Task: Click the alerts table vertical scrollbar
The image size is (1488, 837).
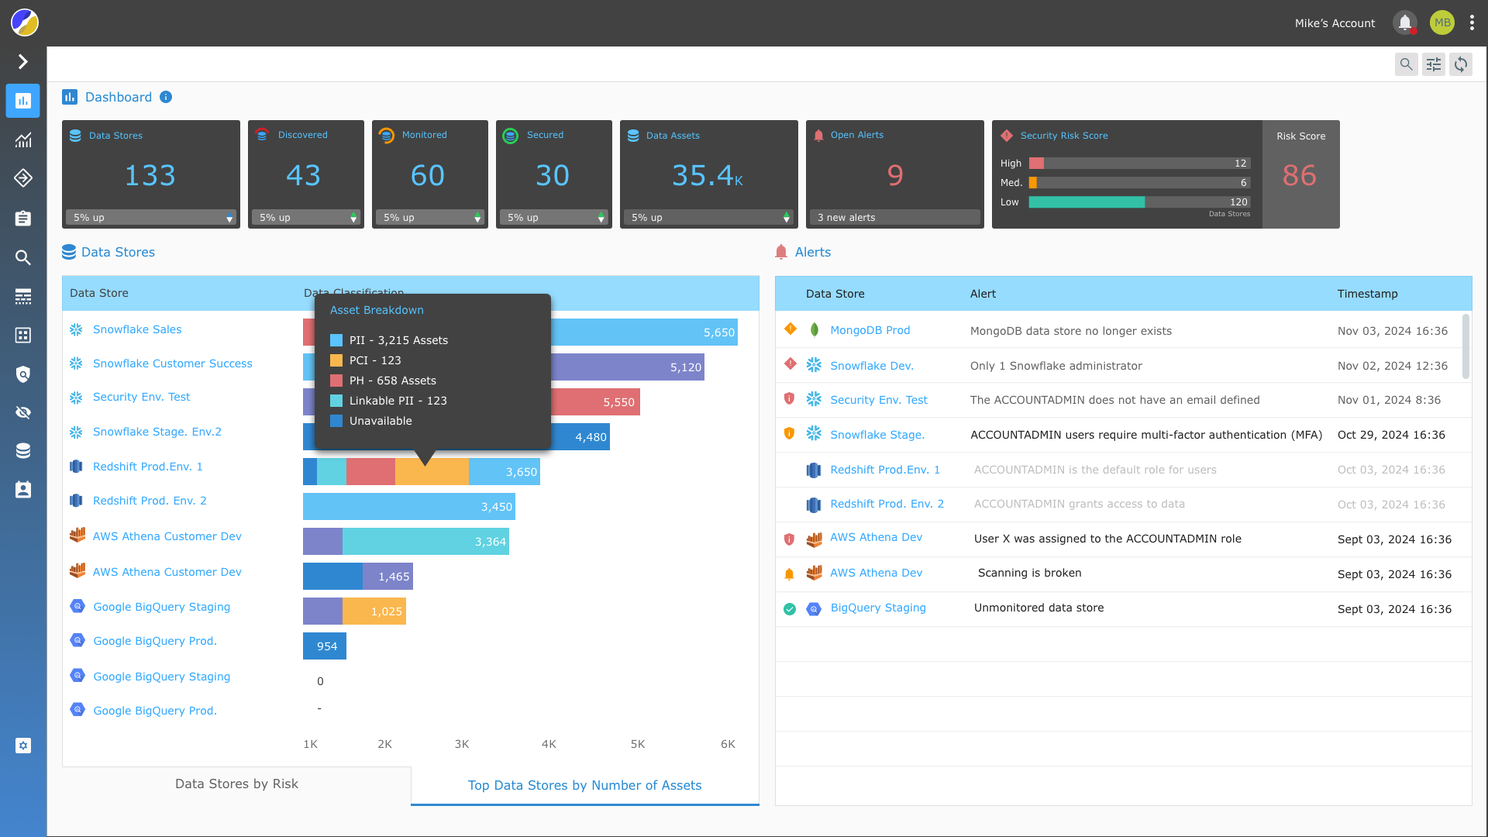Action: (1466, 346)
